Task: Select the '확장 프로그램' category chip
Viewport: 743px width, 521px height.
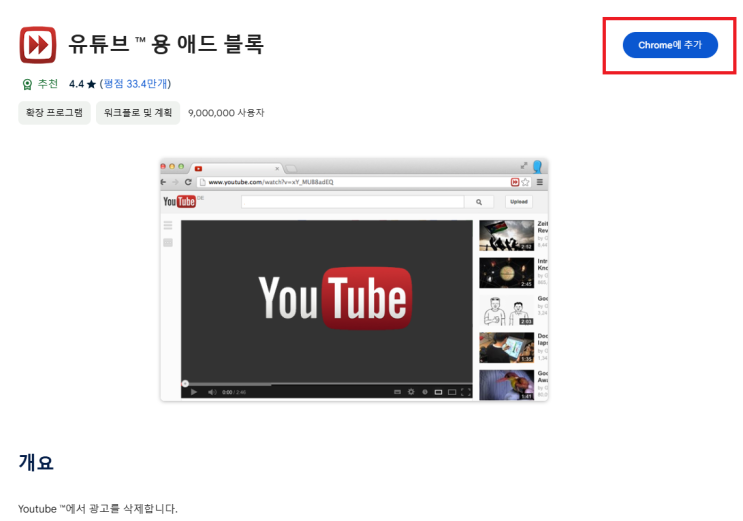Action: [54, 113]
